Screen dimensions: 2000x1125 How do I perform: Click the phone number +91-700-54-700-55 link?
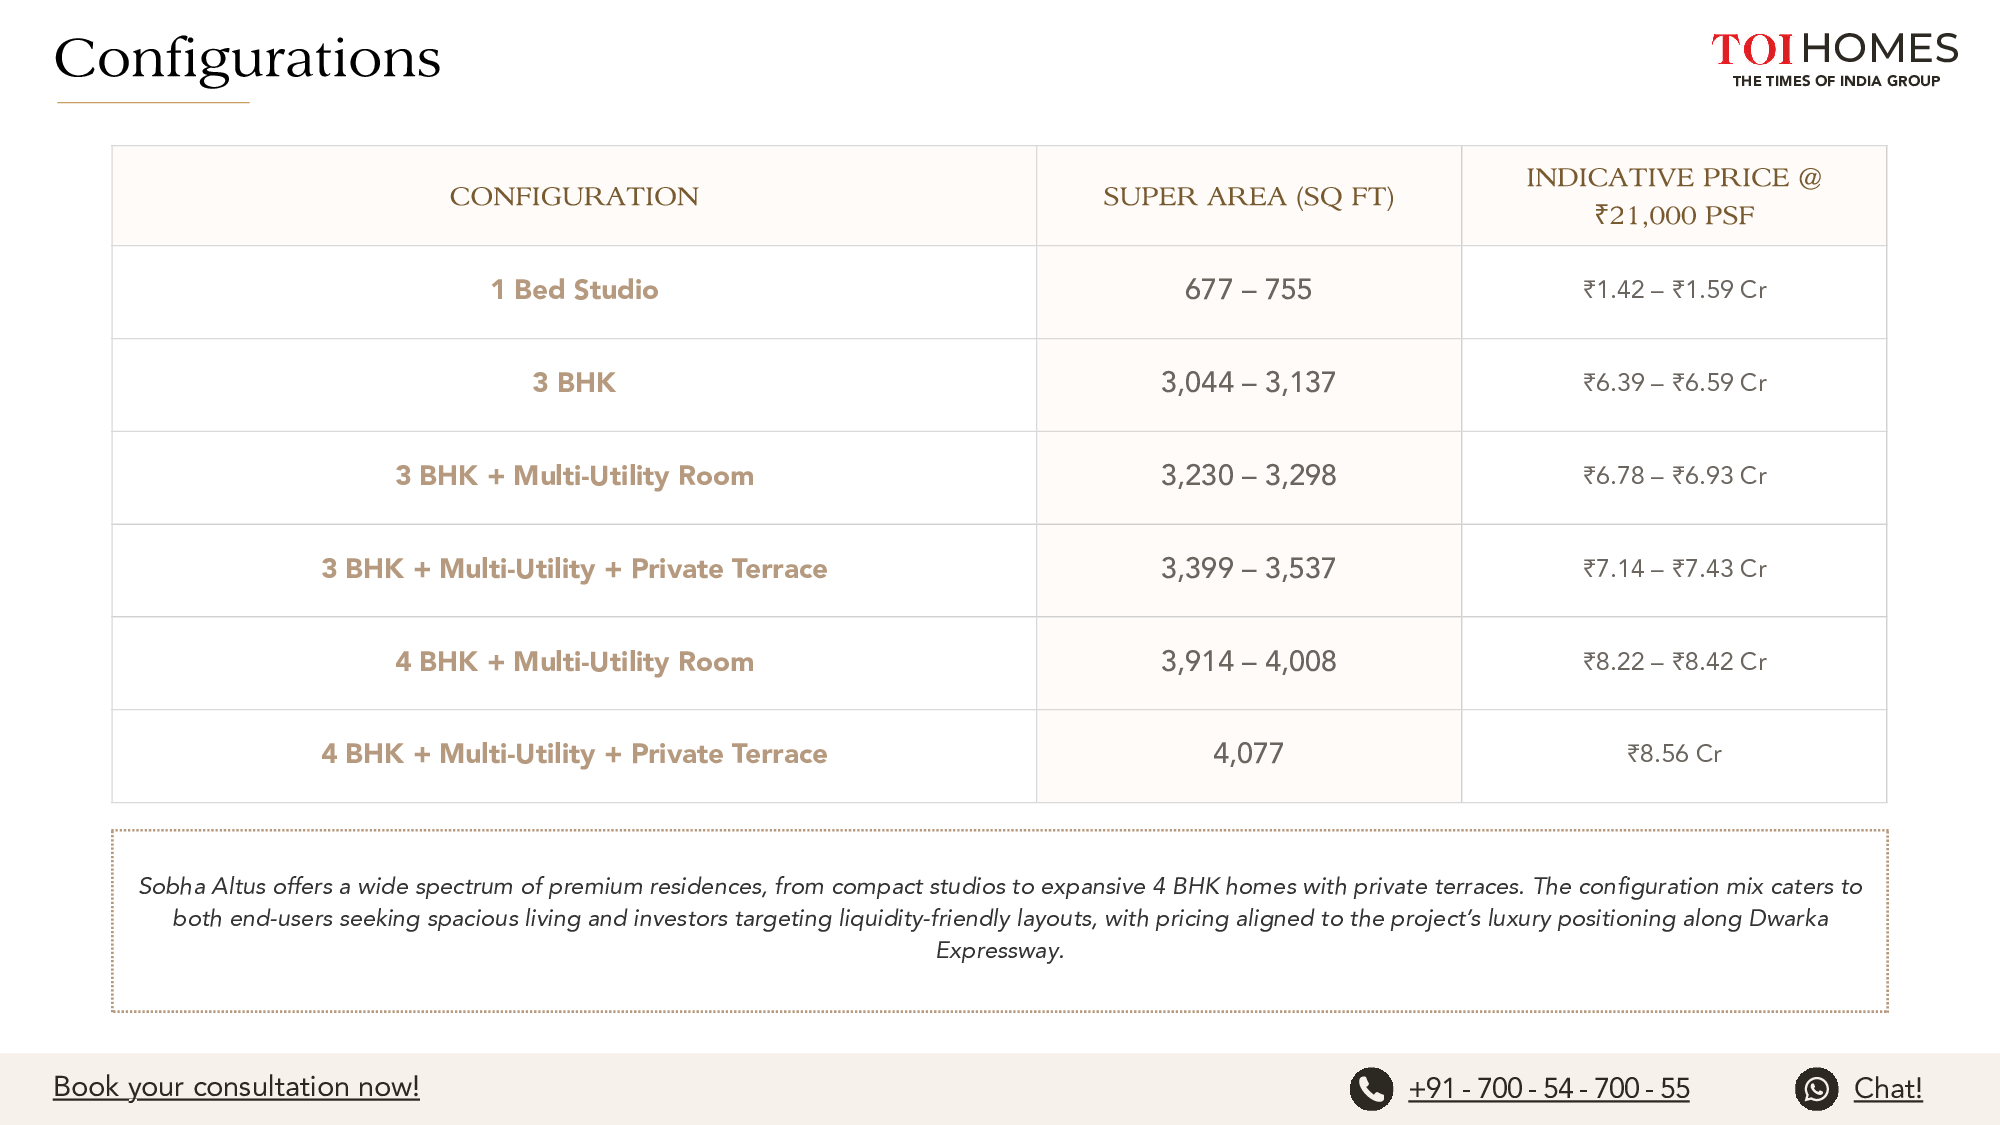pos(1548,1088)
